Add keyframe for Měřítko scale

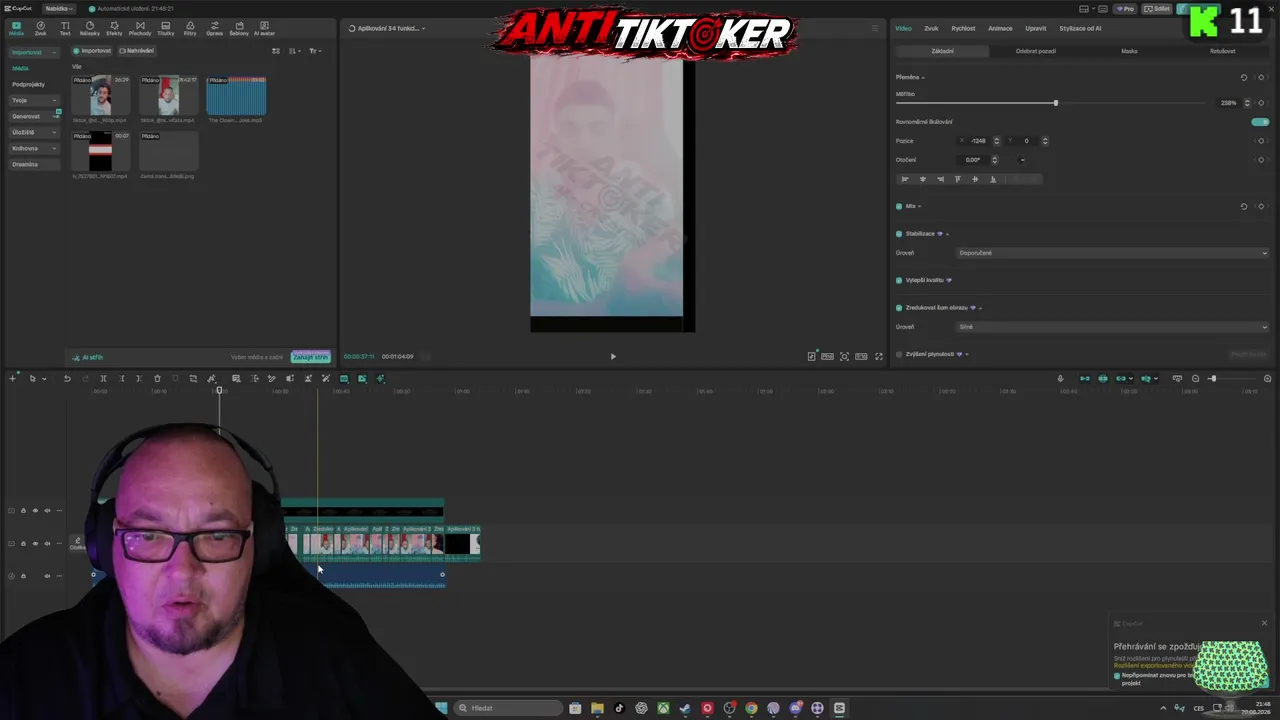[x=1261, y=103]
